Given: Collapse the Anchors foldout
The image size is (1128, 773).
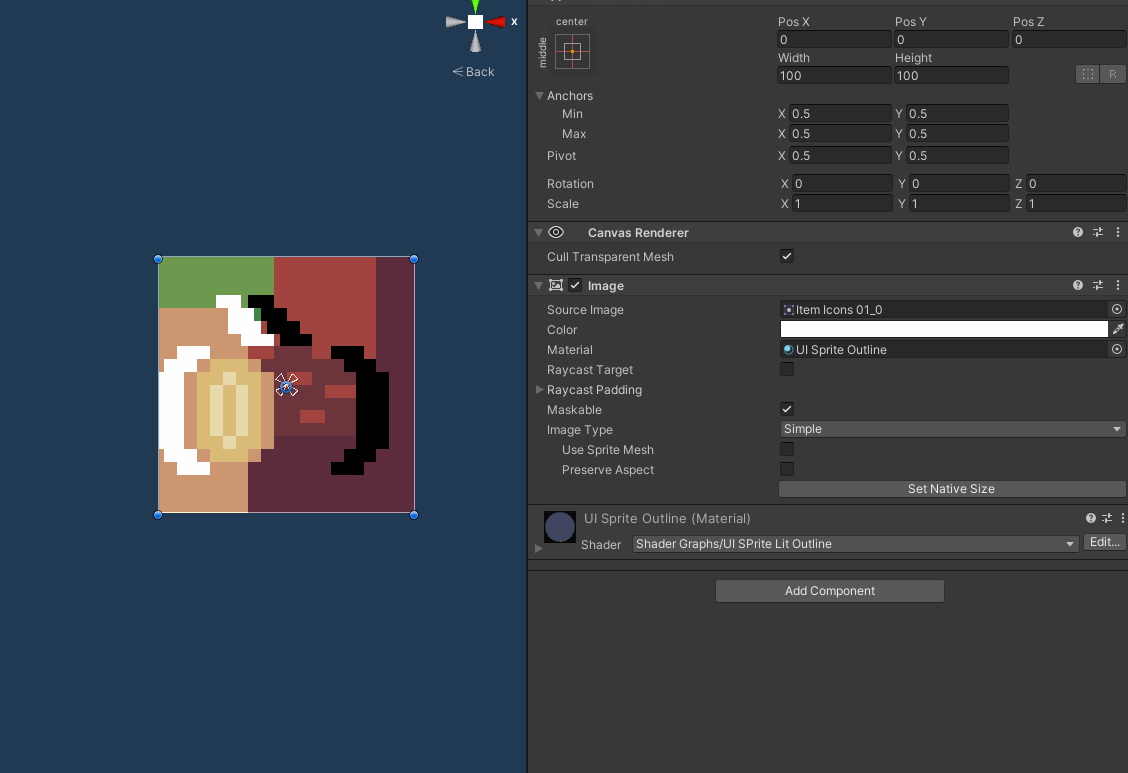Looking at the screenshot, I should [x=540, y=95].
